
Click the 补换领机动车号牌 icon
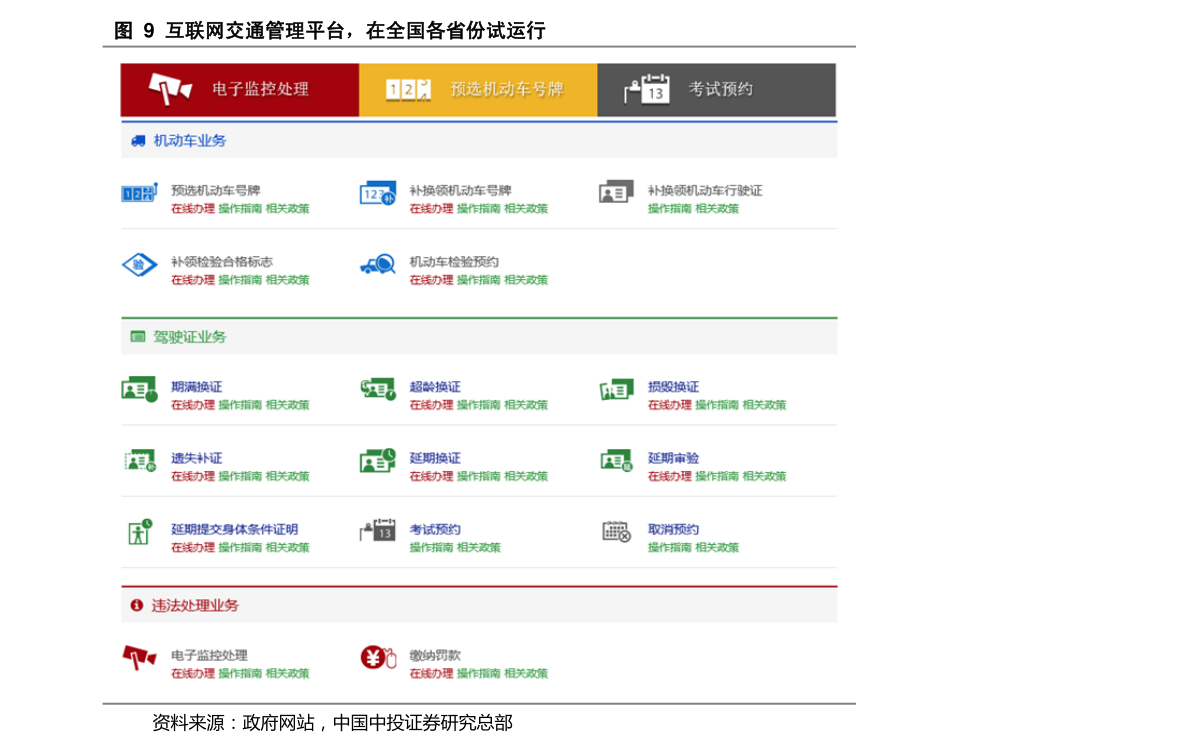coord(378,193)
